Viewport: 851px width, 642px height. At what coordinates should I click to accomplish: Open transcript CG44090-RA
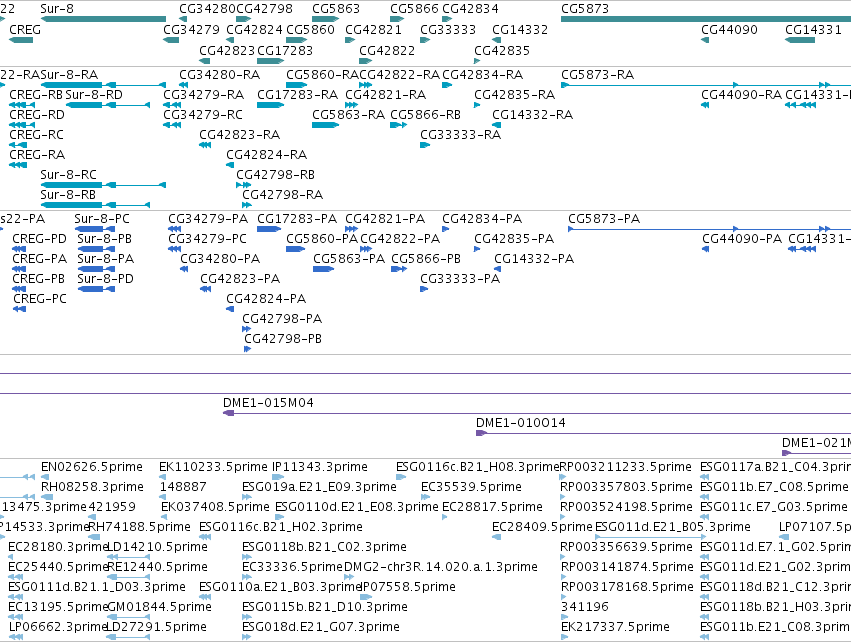click(x=741, y=95)
